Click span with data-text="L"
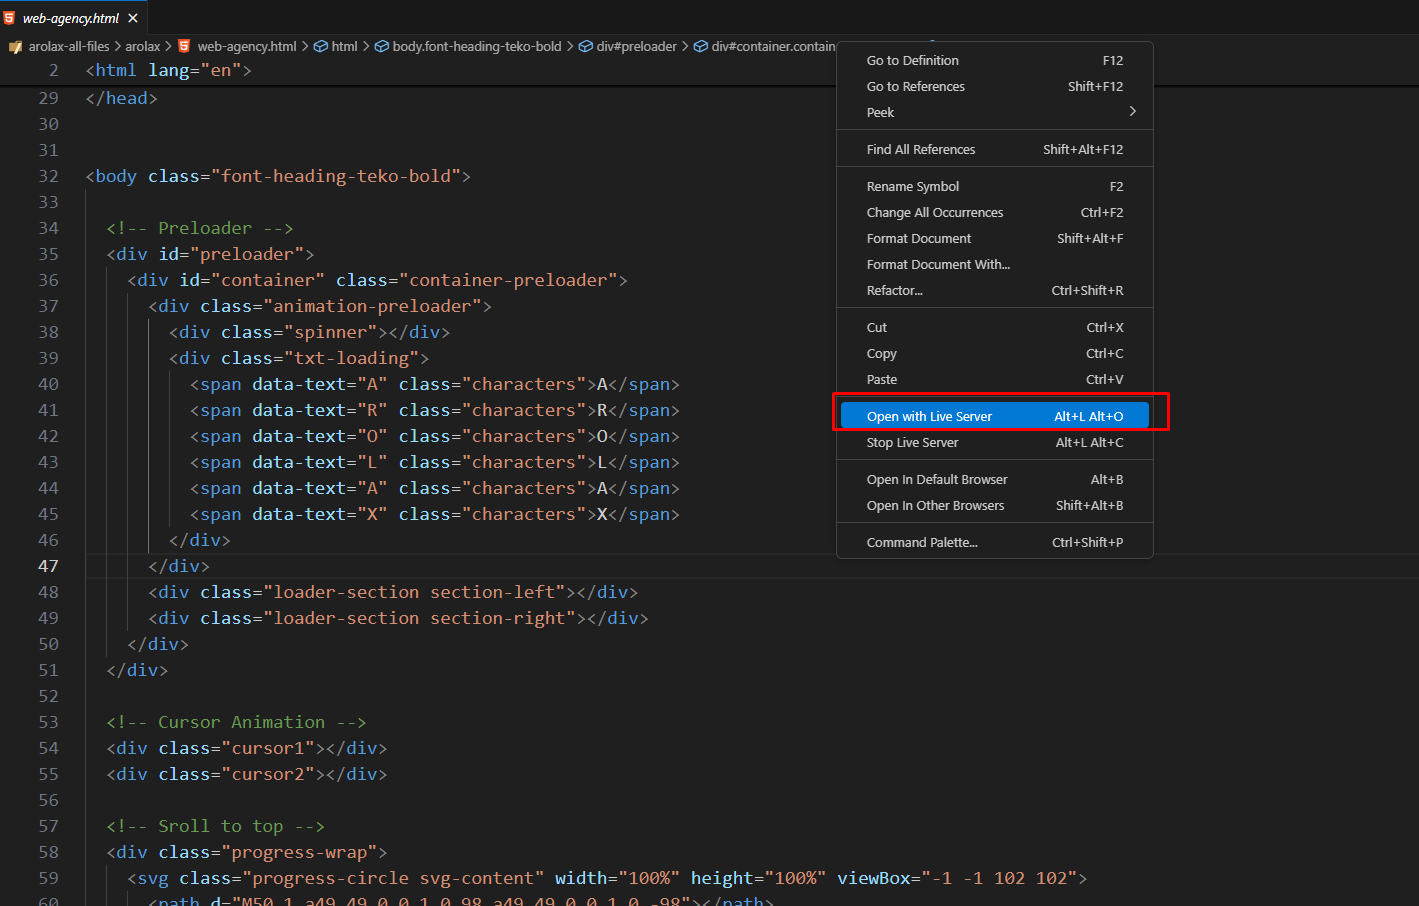 pyautogui.click(x=435, y=462)
